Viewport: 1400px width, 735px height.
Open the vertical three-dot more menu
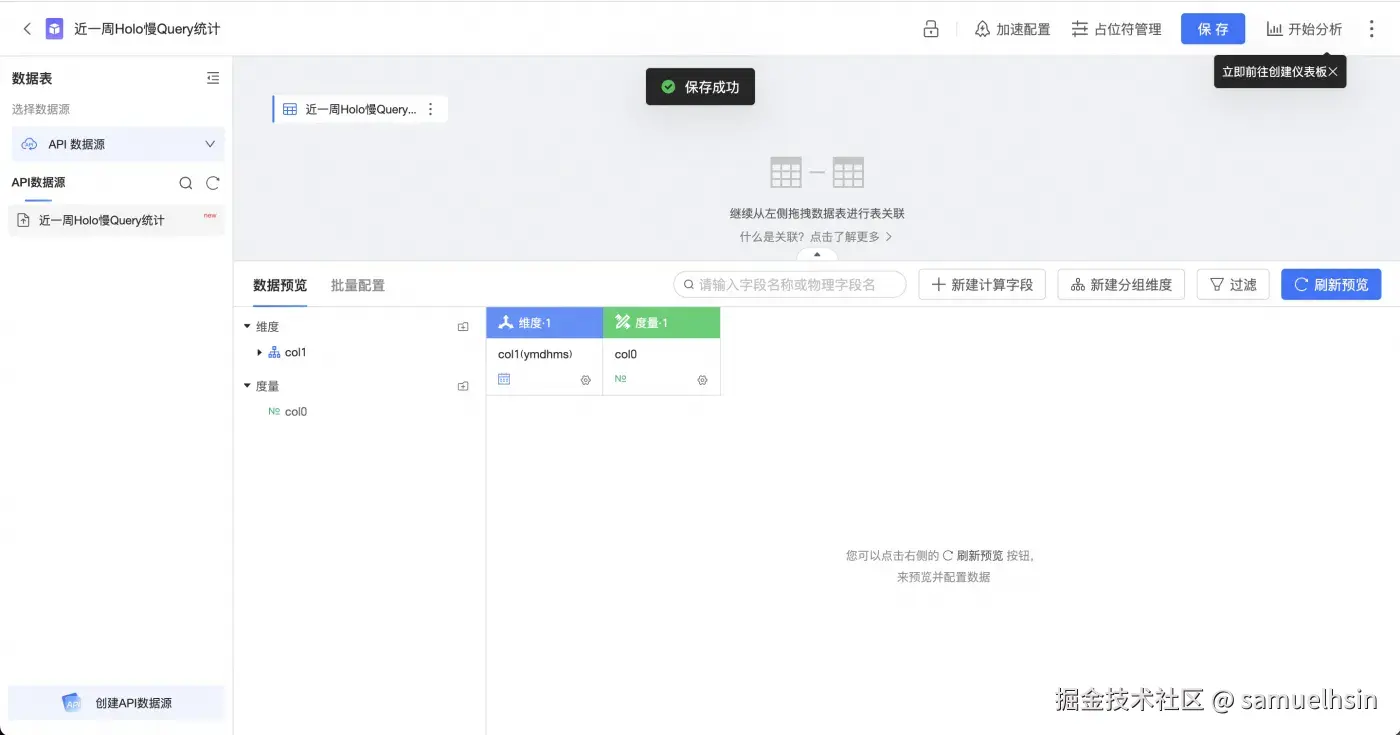tap(1372, 29)
